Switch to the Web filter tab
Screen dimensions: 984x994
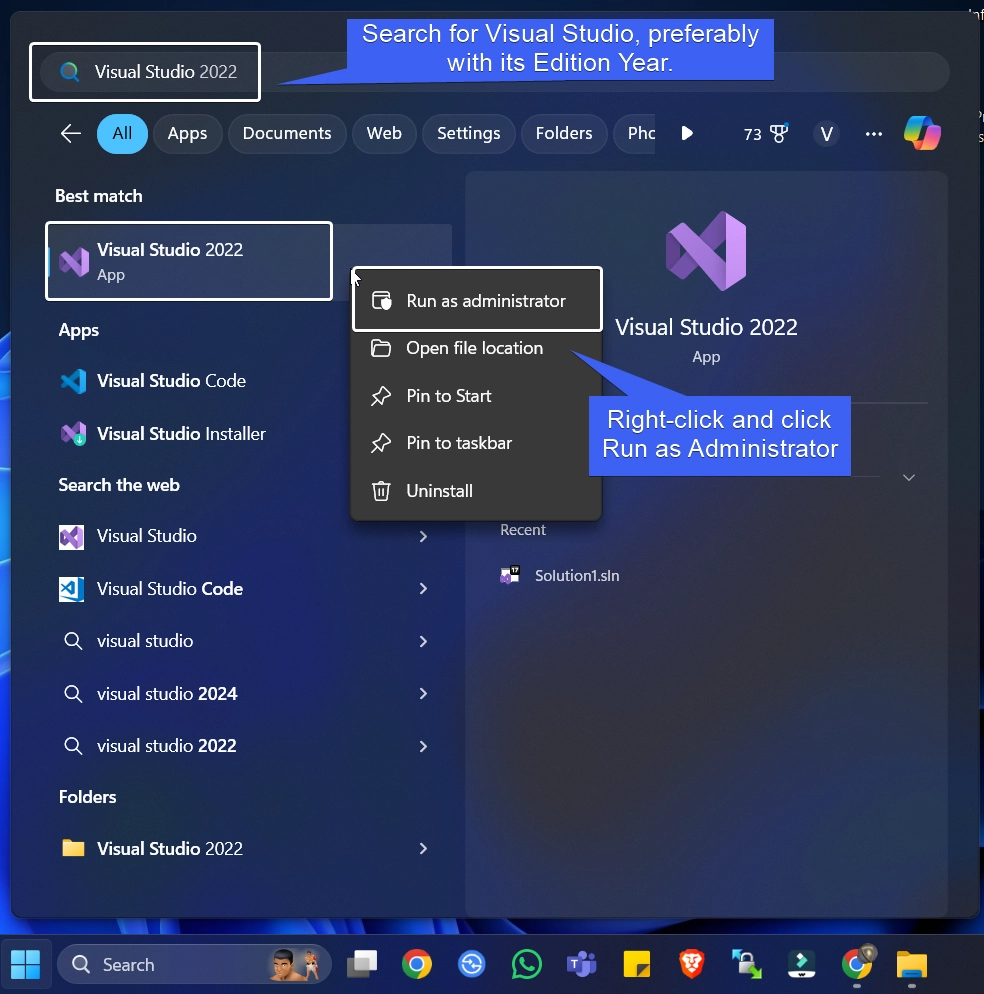(x=384, y=134)
